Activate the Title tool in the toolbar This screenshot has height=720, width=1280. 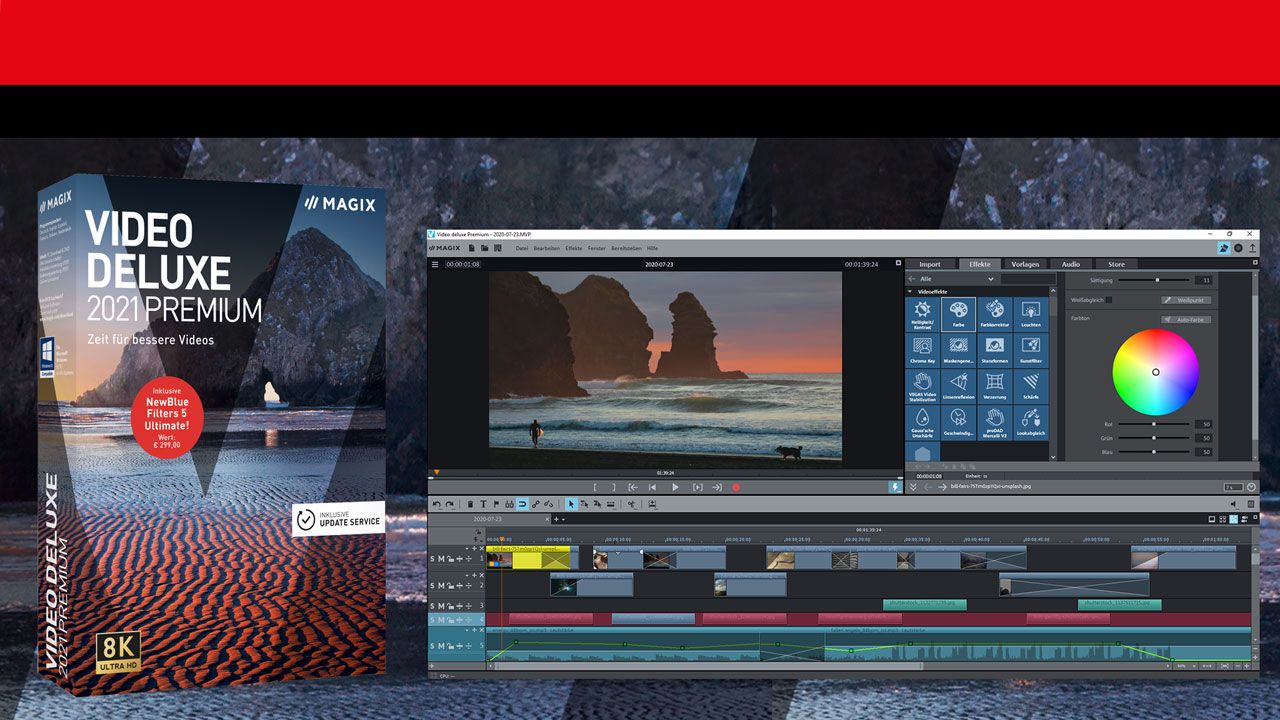click(x=483, y=504)
